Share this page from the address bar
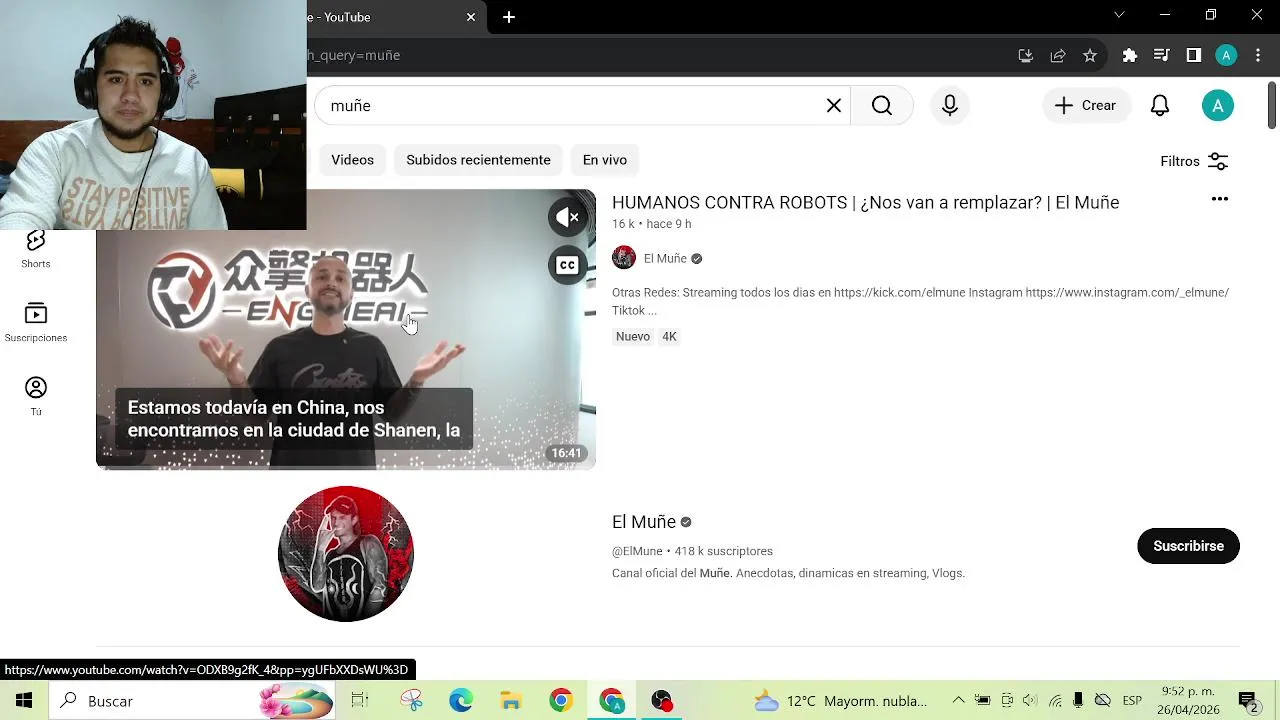 tap(1058, 55)
